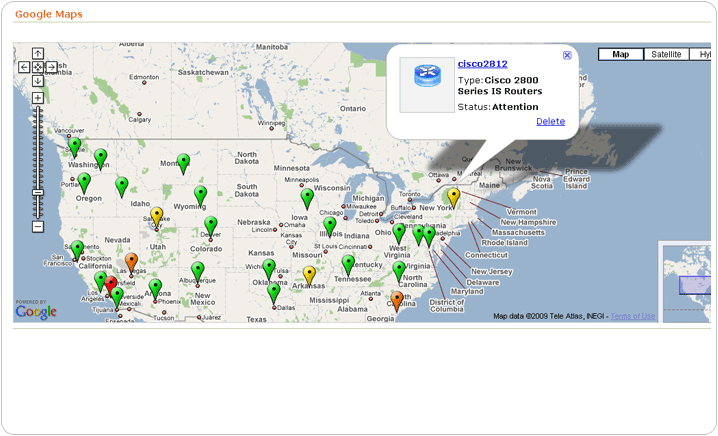Select the green marker in Montana
This screenshot has width=718, height=436.
(x=184, y=164)
